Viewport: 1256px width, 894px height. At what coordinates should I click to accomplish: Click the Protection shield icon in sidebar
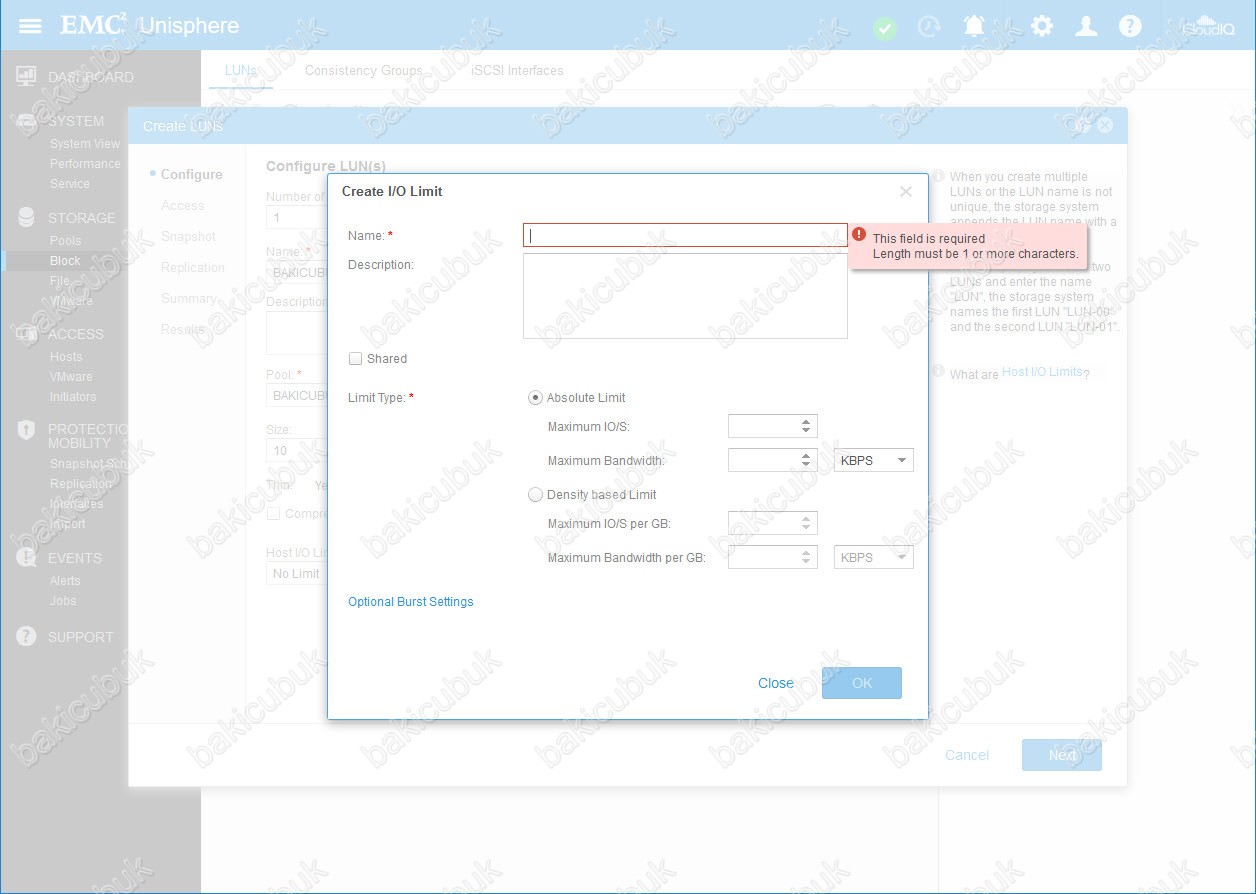click(x=27, y=430)
